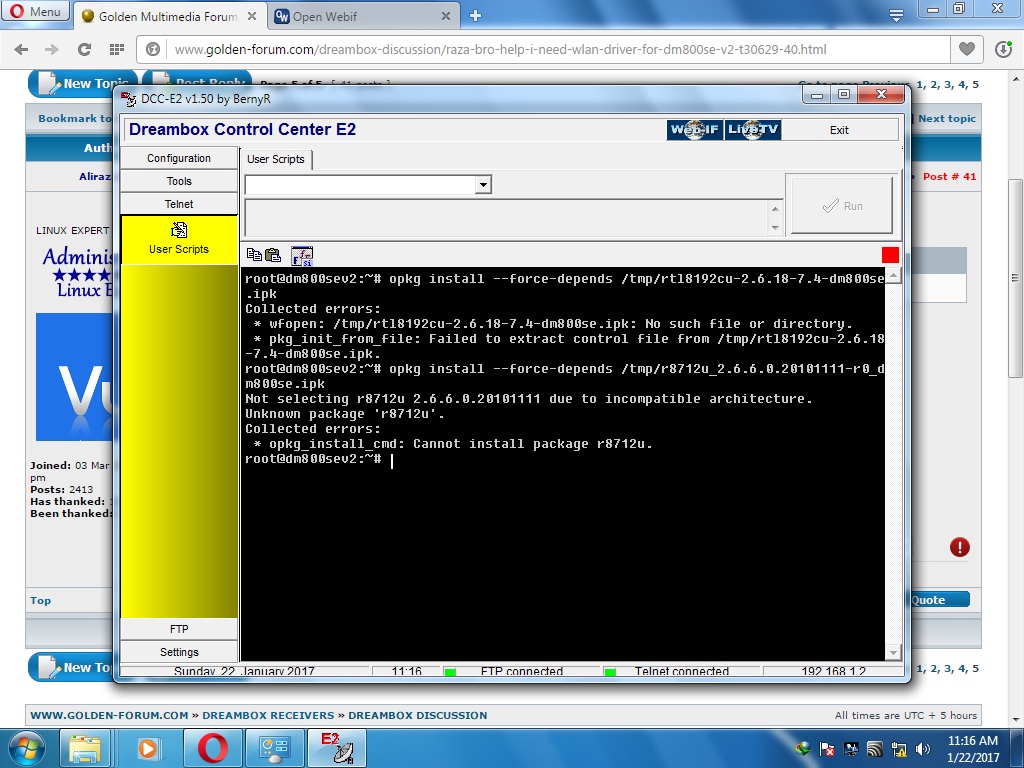Go forward in Opera browser
1024x768 pixels.
pyautogui.click(x=52, y=49)
